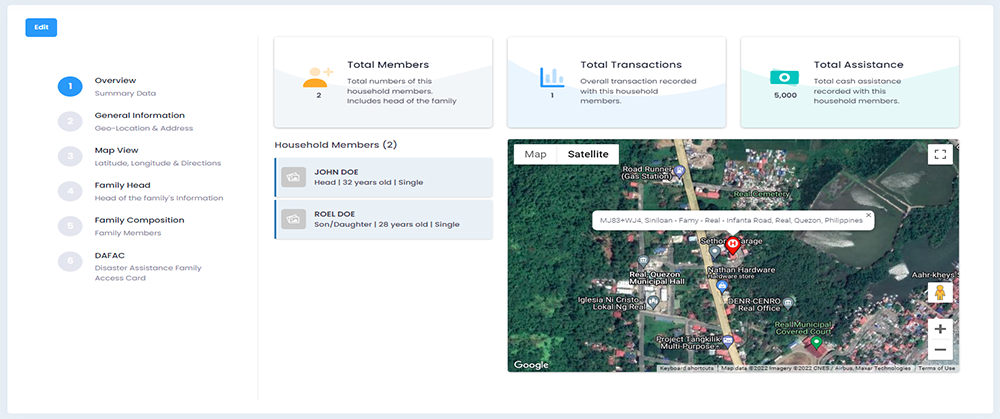Screen dimensions: 1000x419
Task: Click the Project Tangkilik Multi-Purpose marker
Action: point(728,342)
